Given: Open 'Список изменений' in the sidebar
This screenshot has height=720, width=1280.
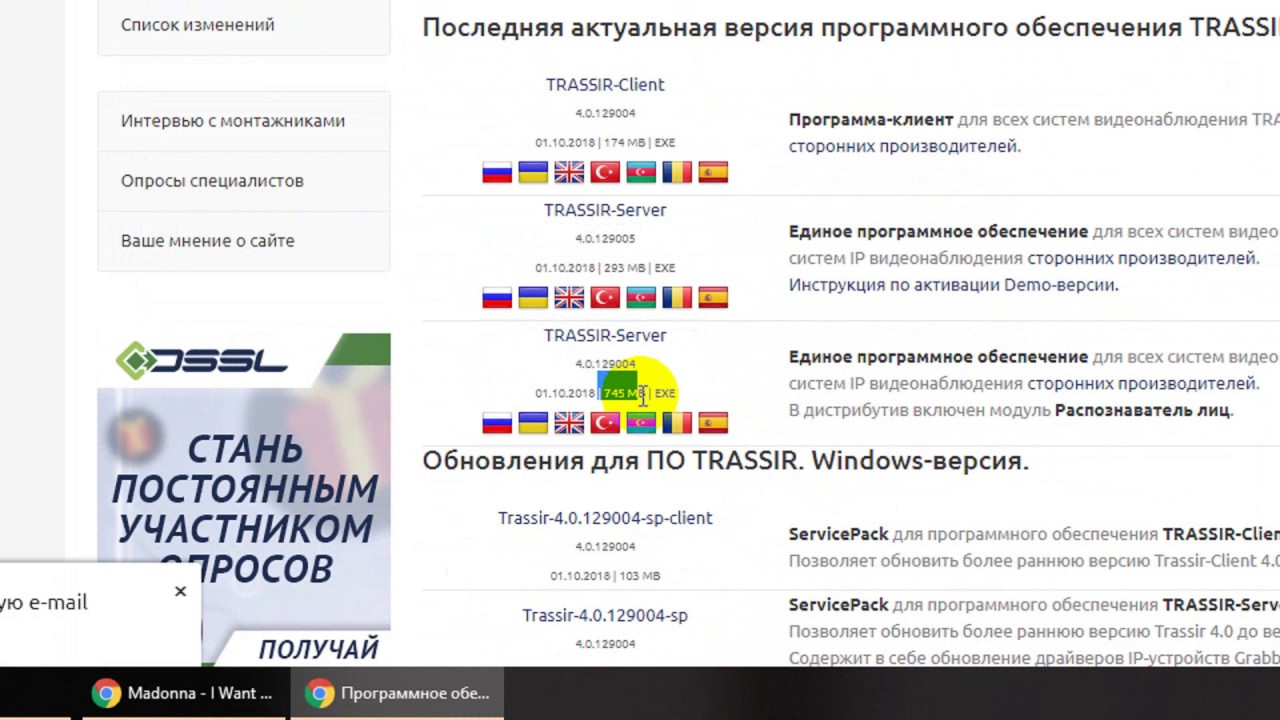Looking at the screenshot, I should pos(243,25).
